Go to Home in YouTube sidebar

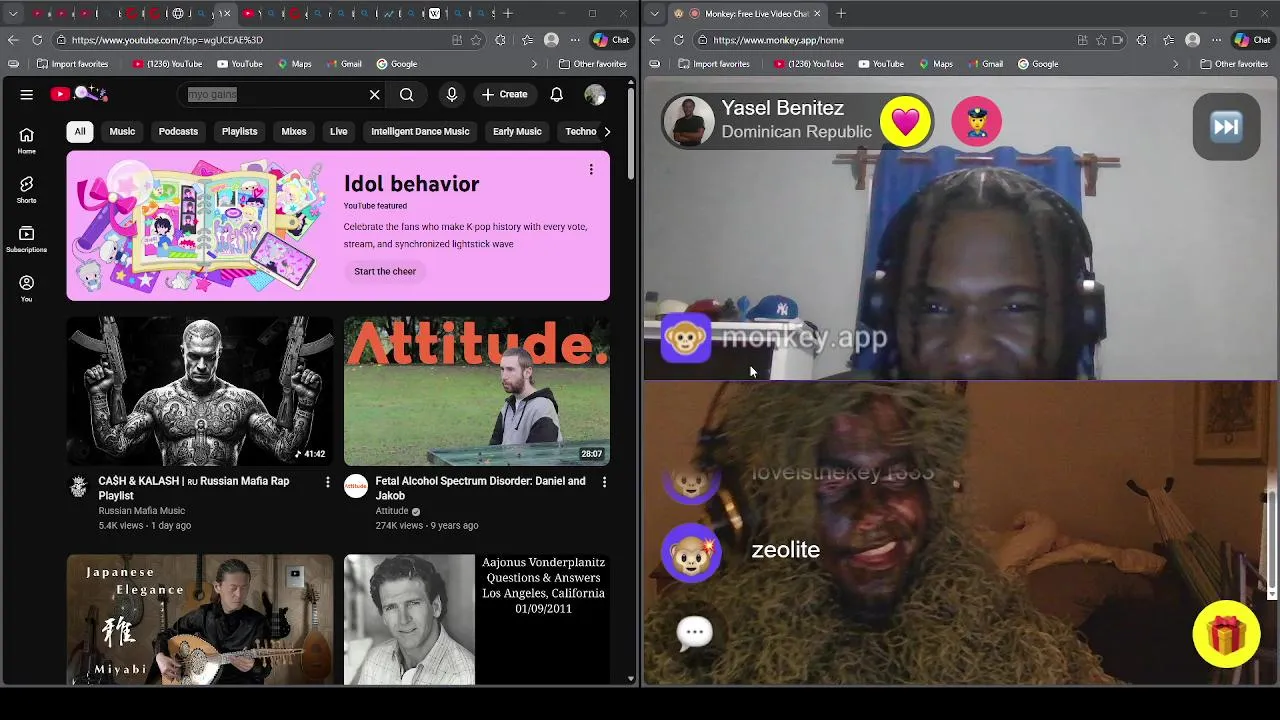click(27, 141)
